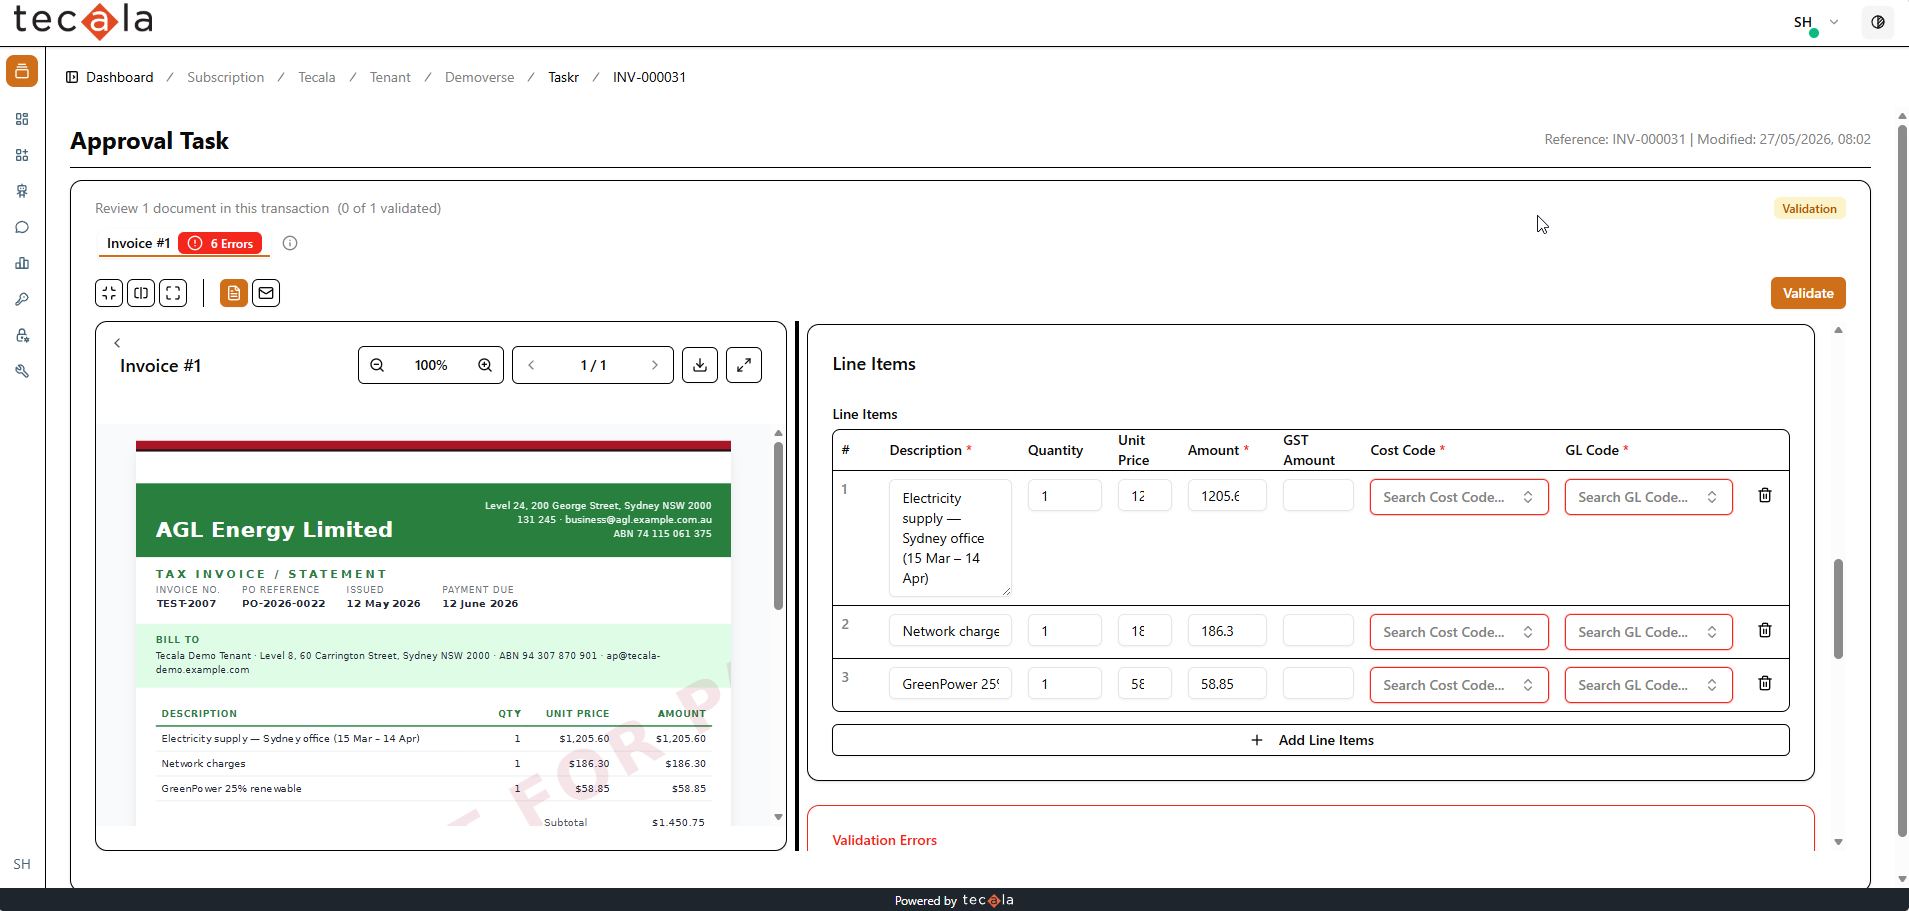Open the bar chart analytics sidebar icon
The image size is (1909, 911).
click(x=22, y=263)
